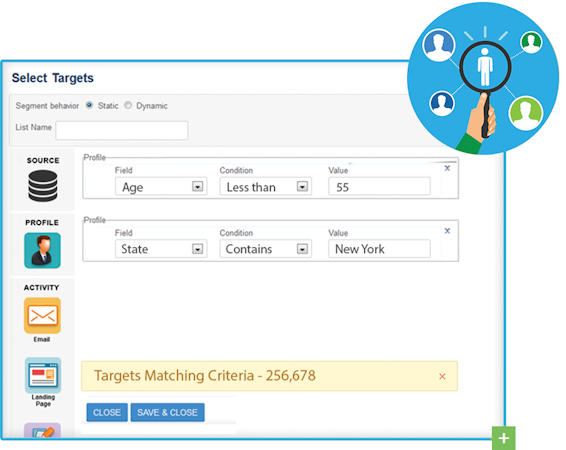Click the green plus icon at corner
This screenshot has width=566, height=450.
click(x=504, y=438)
